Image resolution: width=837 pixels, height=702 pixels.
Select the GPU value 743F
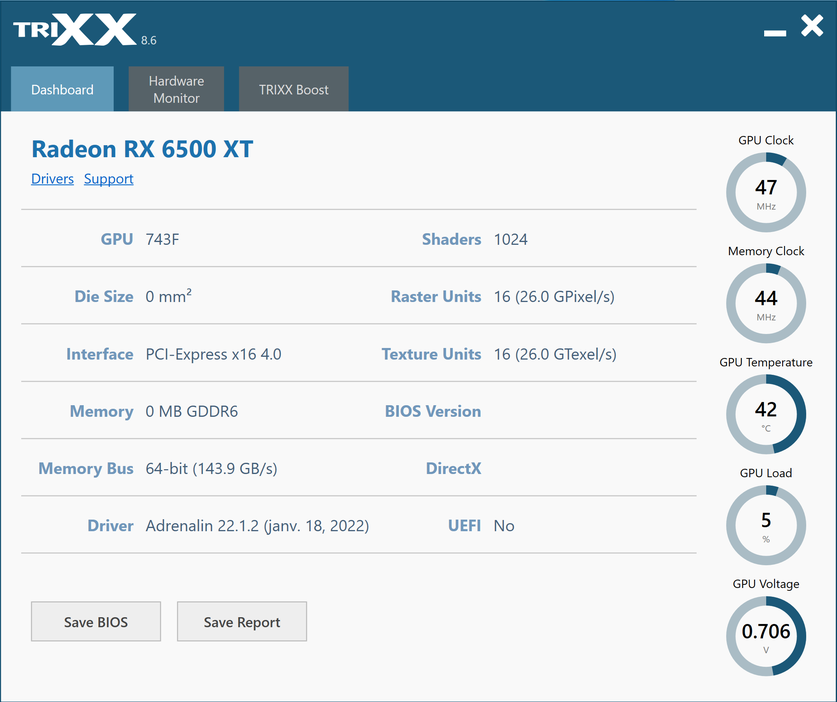coord(162,239)
